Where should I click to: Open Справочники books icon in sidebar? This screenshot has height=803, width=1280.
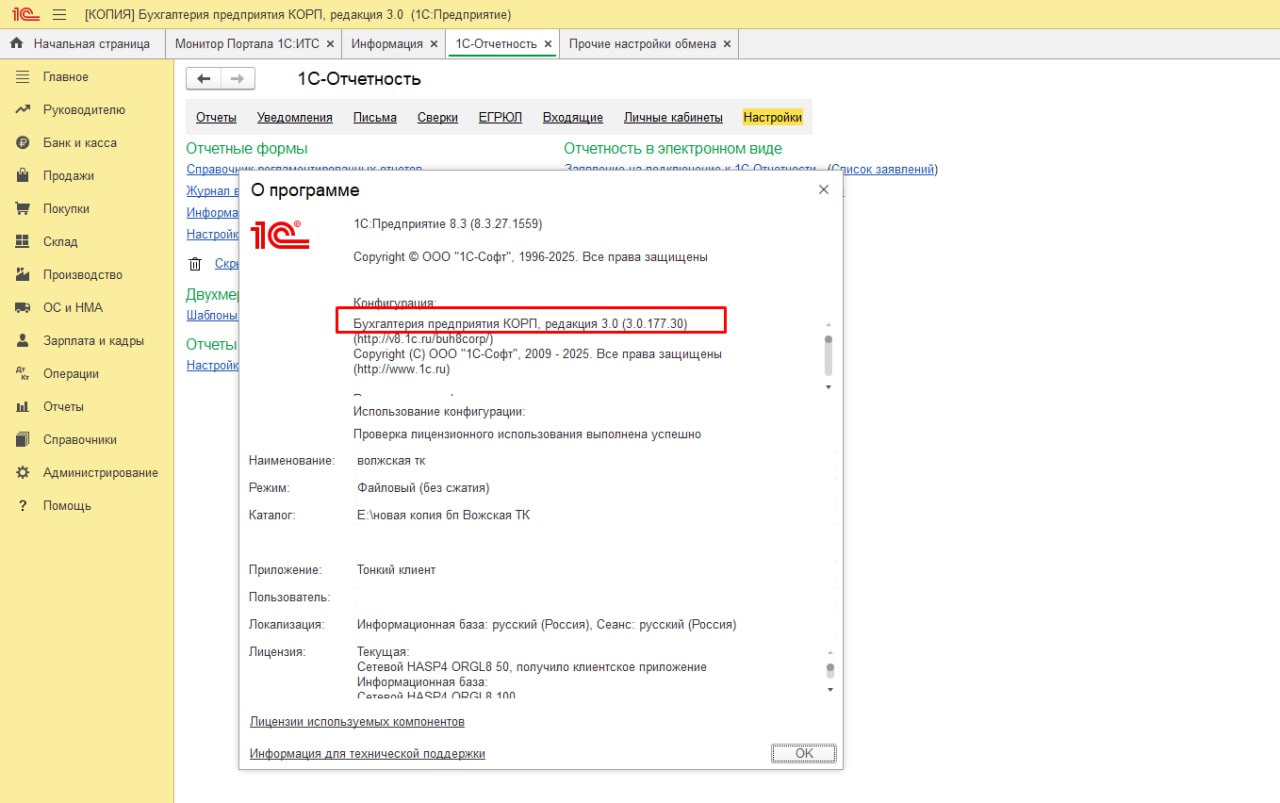tap(22, 440)
